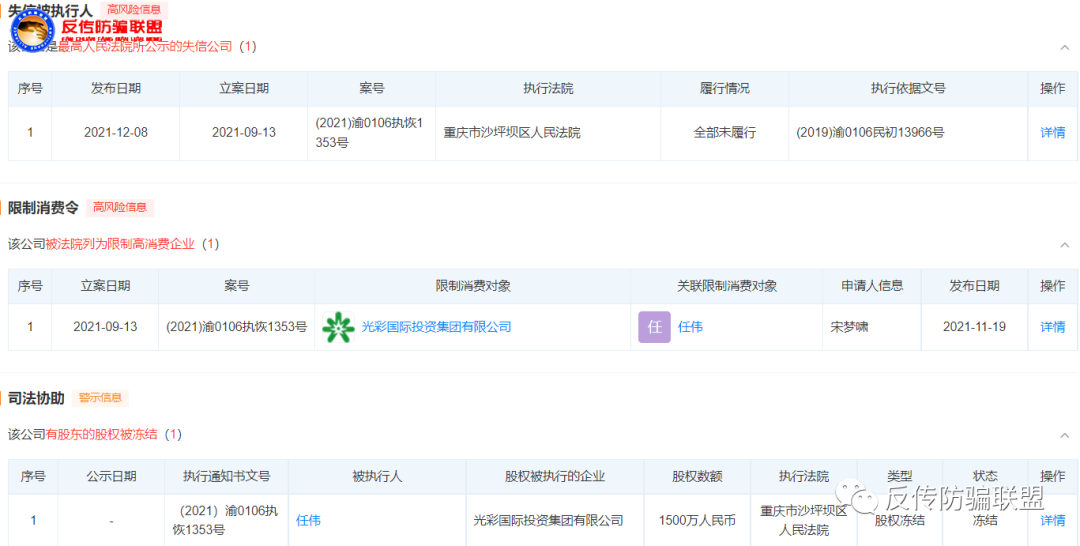Select the 冻结 status cell
The width and height of the screenshot is (1080, 546).
coord(985,521)
